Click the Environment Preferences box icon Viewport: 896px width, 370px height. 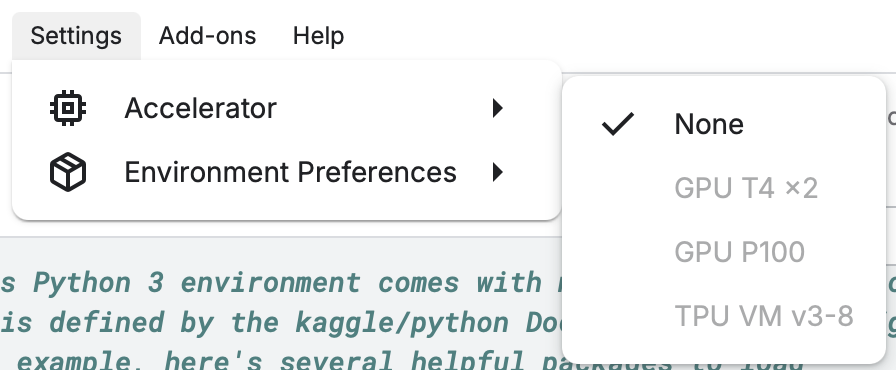(68, 172)
